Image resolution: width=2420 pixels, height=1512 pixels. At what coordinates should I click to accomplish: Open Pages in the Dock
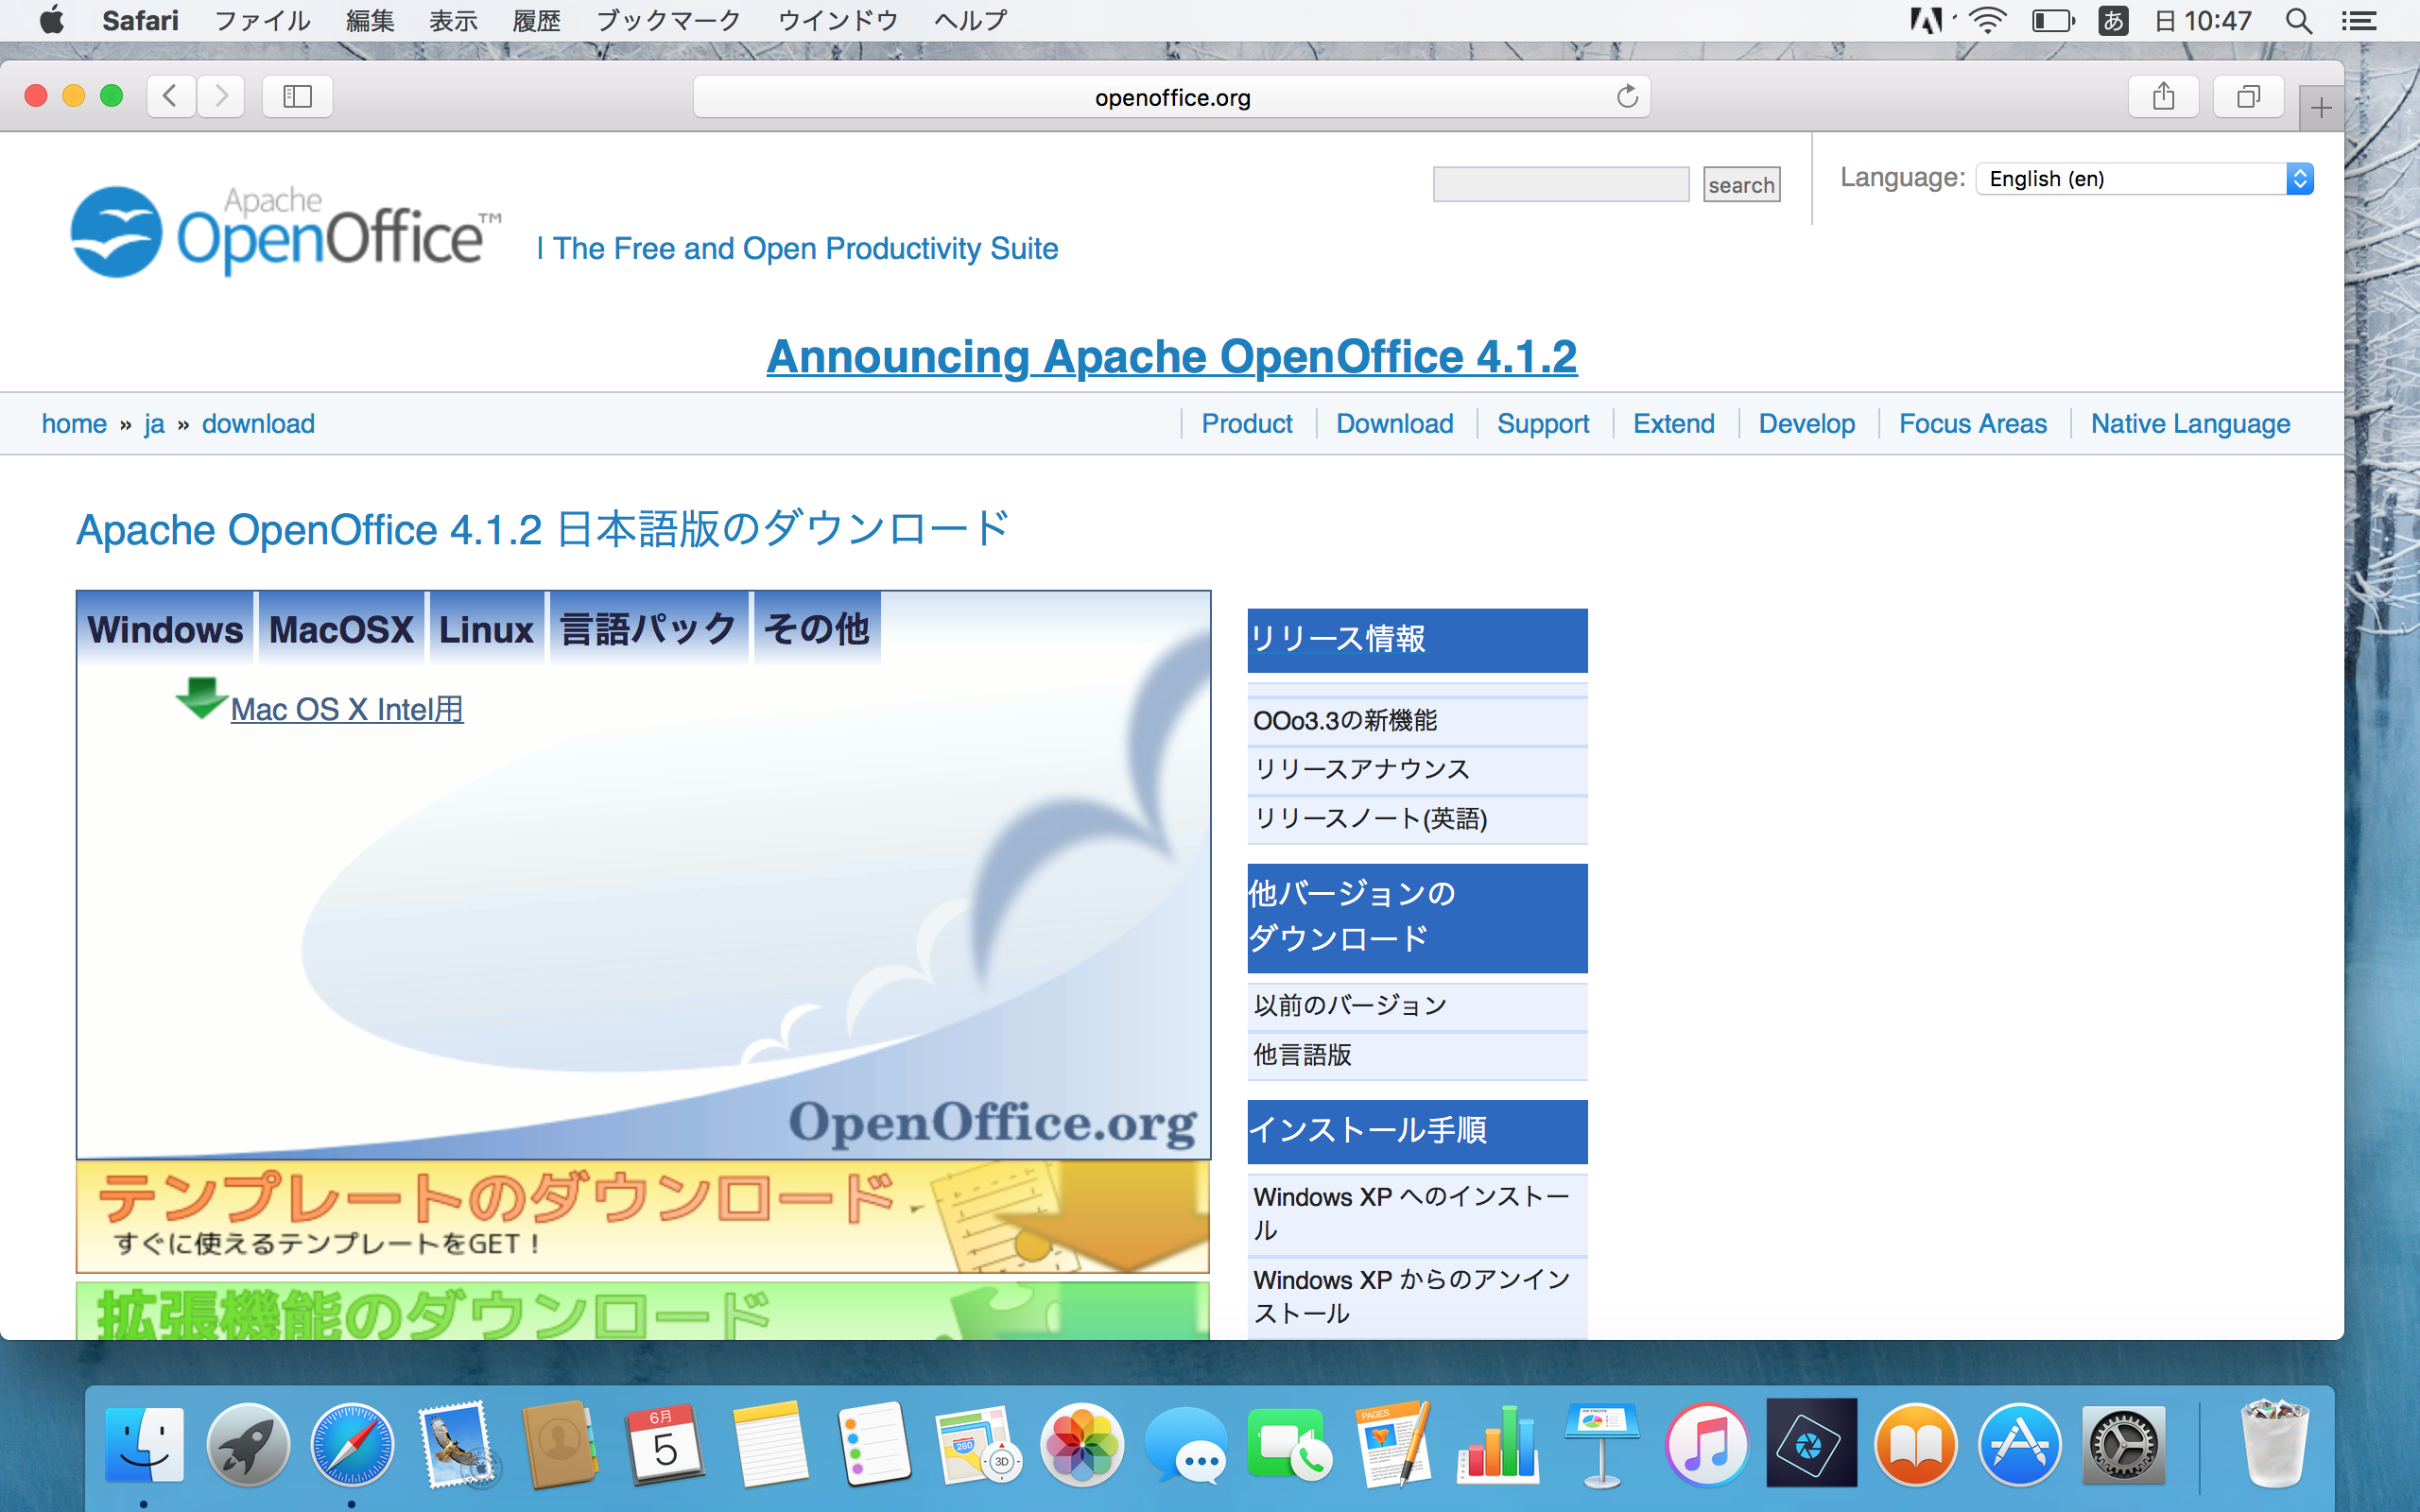coord(1394,1444)
